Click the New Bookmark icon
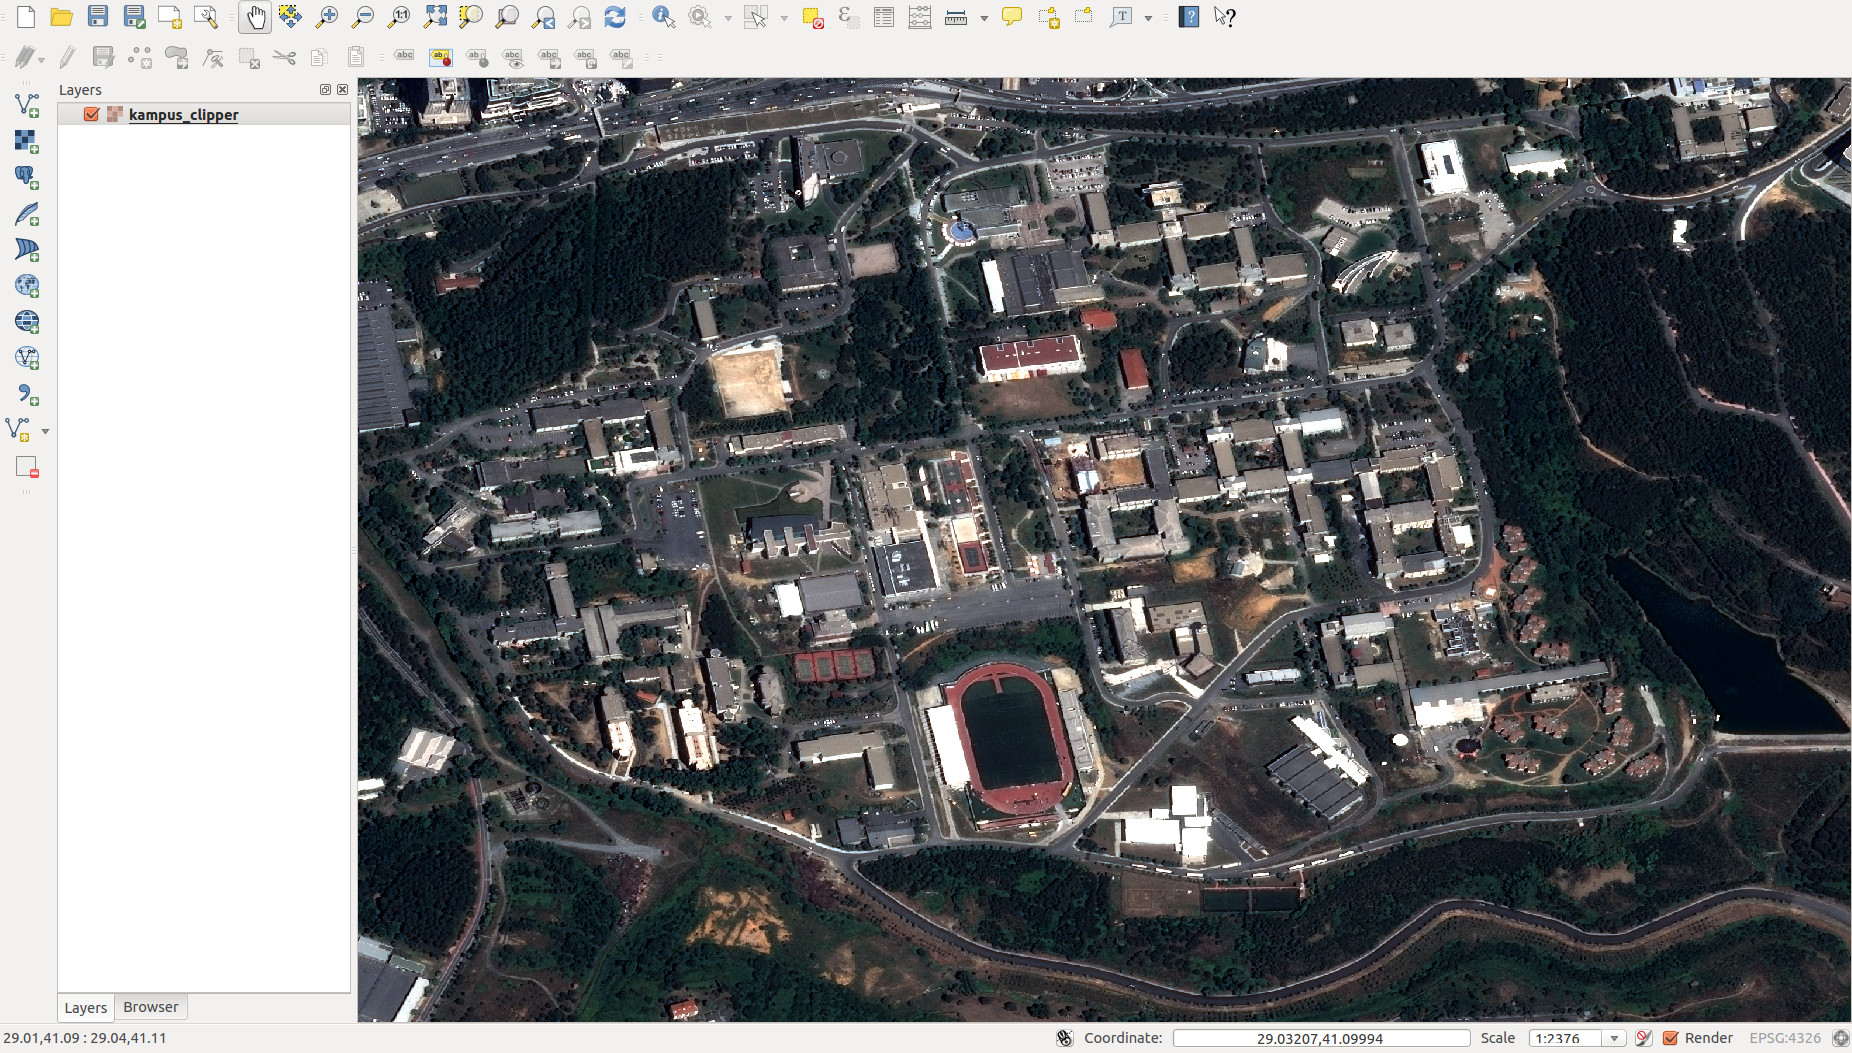The width and height of the screenshot is (1852, 1053). pos(1048,17)
